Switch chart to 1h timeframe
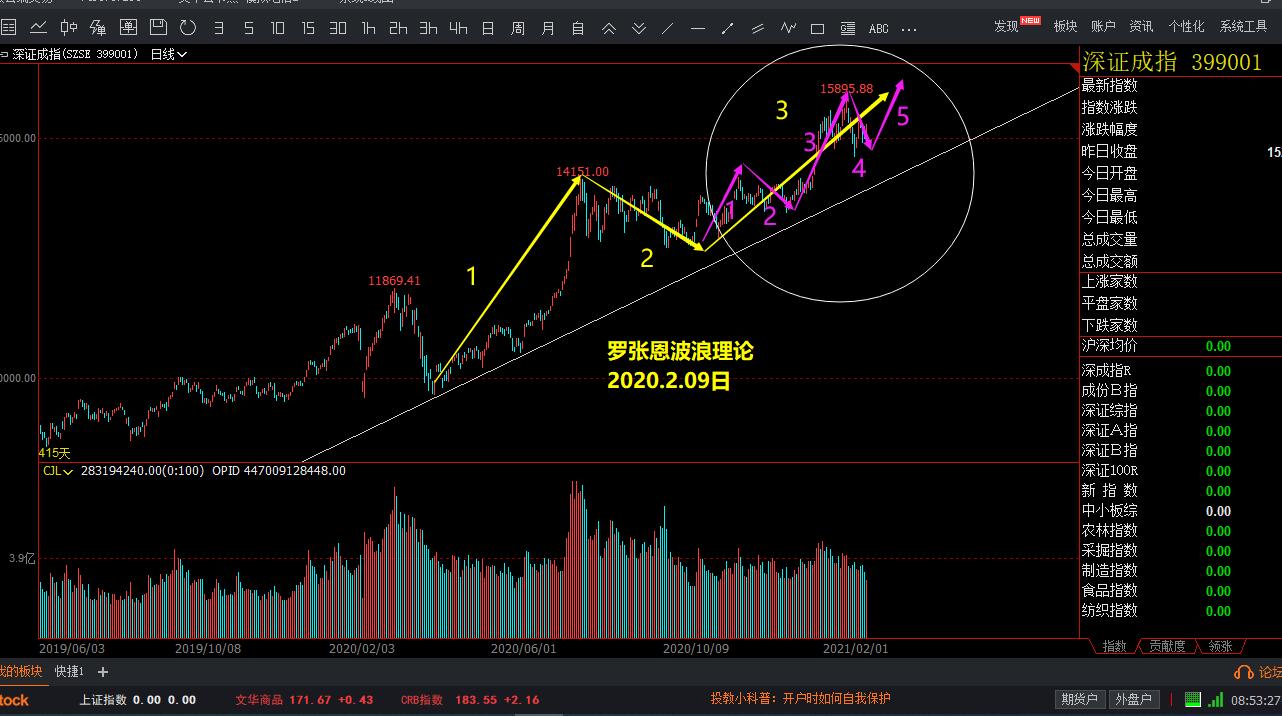The image size is (1282, 716). tap(369, 28)
